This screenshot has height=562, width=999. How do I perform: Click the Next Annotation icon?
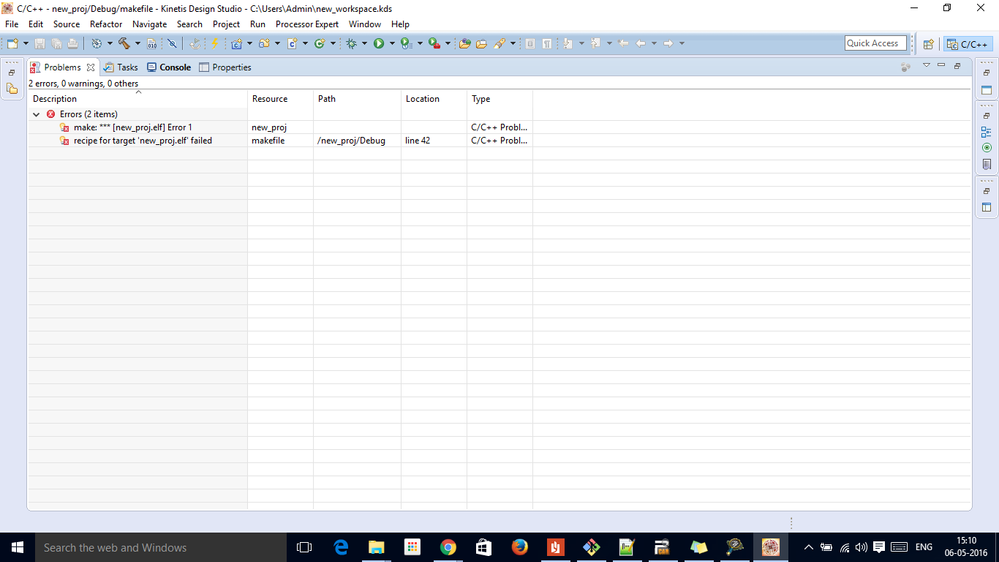point(567,43)
